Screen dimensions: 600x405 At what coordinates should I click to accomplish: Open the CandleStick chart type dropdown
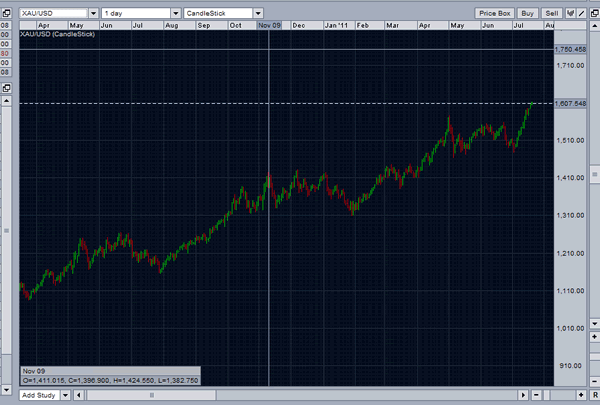tap(258, 13)
